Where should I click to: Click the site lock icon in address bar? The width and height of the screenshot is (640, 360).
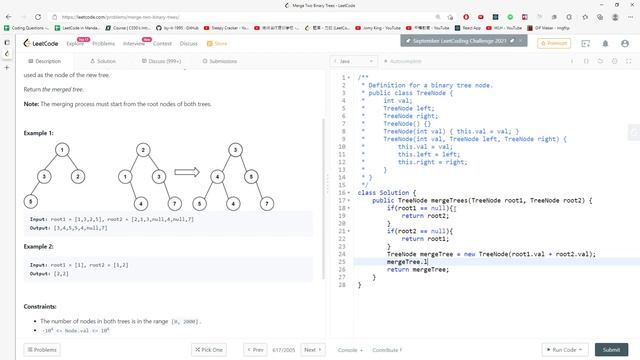54,17
